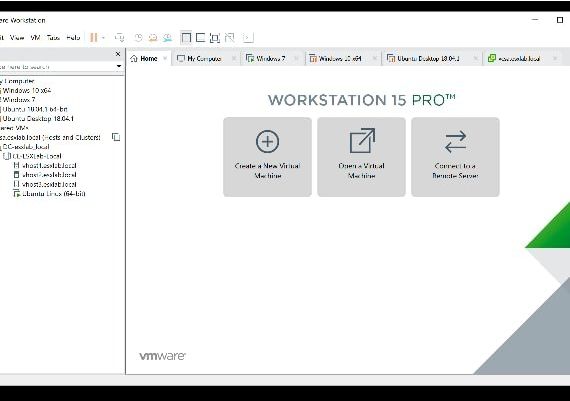Select vhost3 host in the library tree
This screenshot has height=401, width=570.
pos(49,184)
